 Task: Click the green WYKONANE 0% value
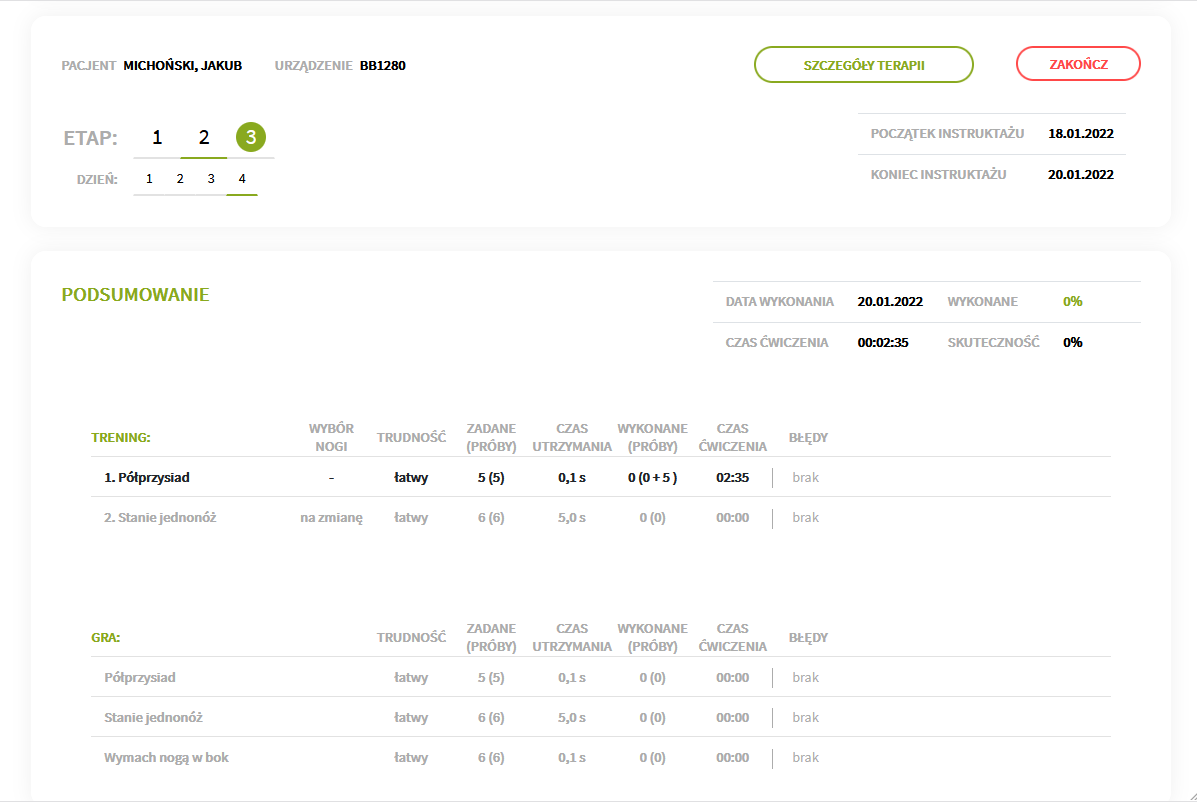[x=1072, y=301]
